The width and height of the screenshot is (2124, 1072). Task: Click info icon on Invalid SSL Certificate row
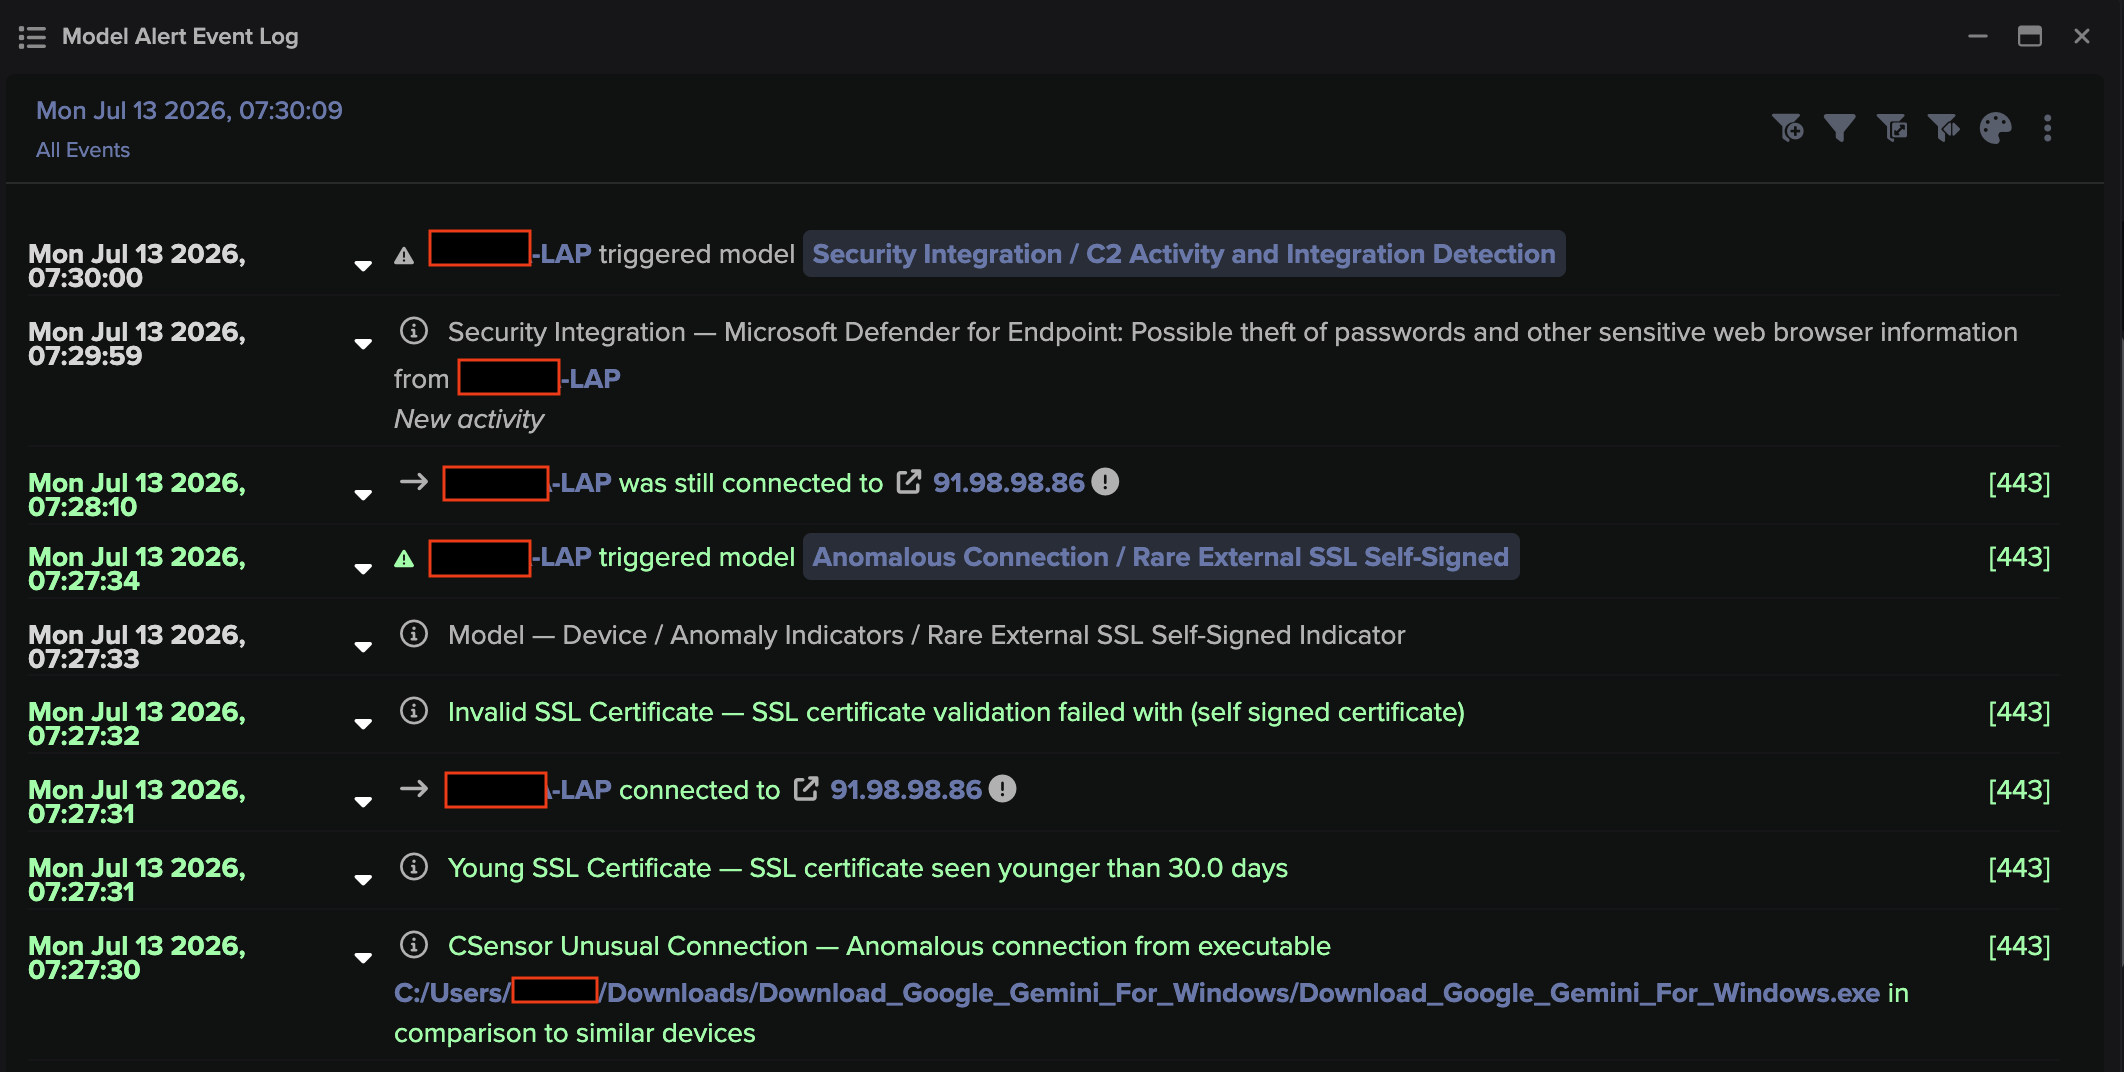[x=414, y=711]
